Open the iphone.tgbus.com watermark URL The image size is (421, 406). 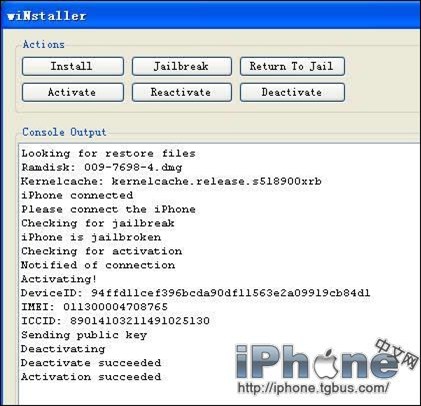(x=313, y=388)
